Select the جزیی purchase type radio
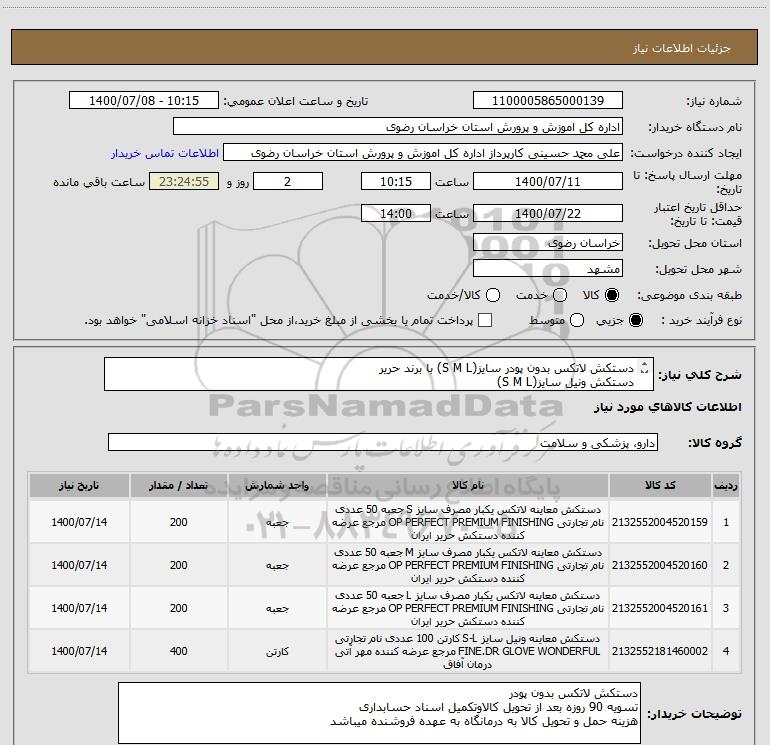 point(636,320)
